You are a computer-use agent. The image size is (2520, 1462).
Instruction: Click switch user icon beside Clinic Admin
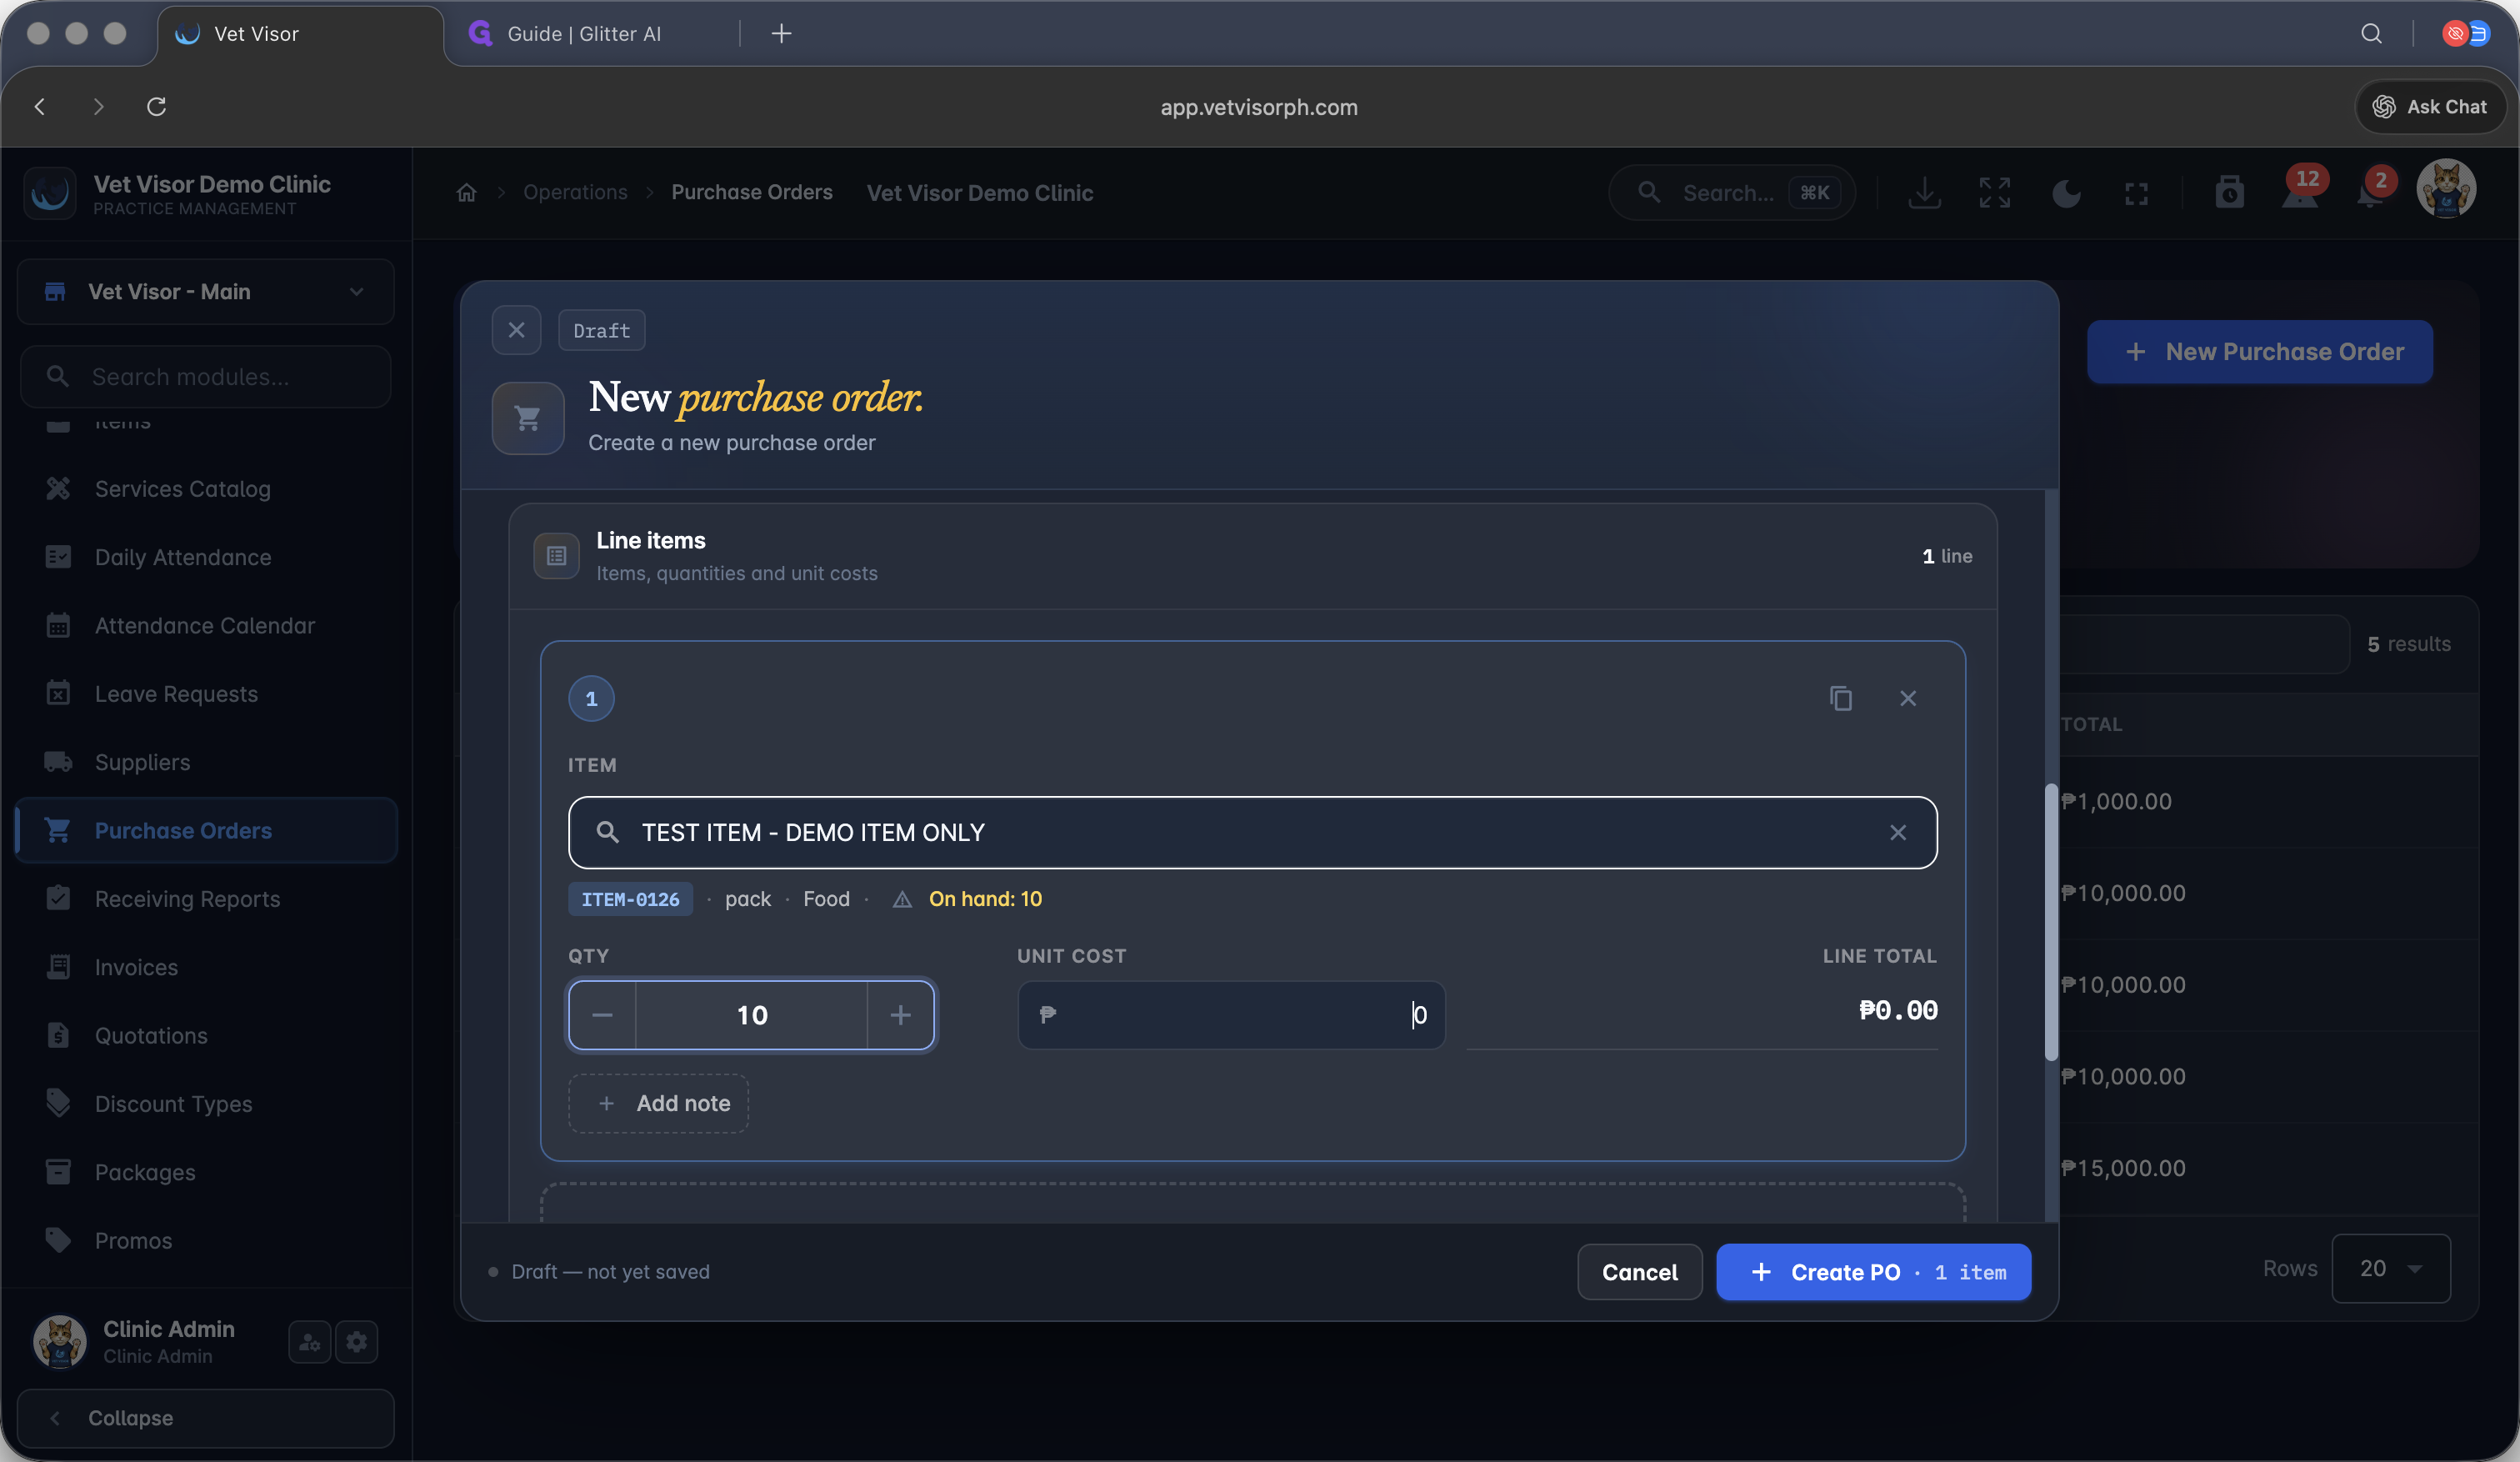pos(310,1341)
